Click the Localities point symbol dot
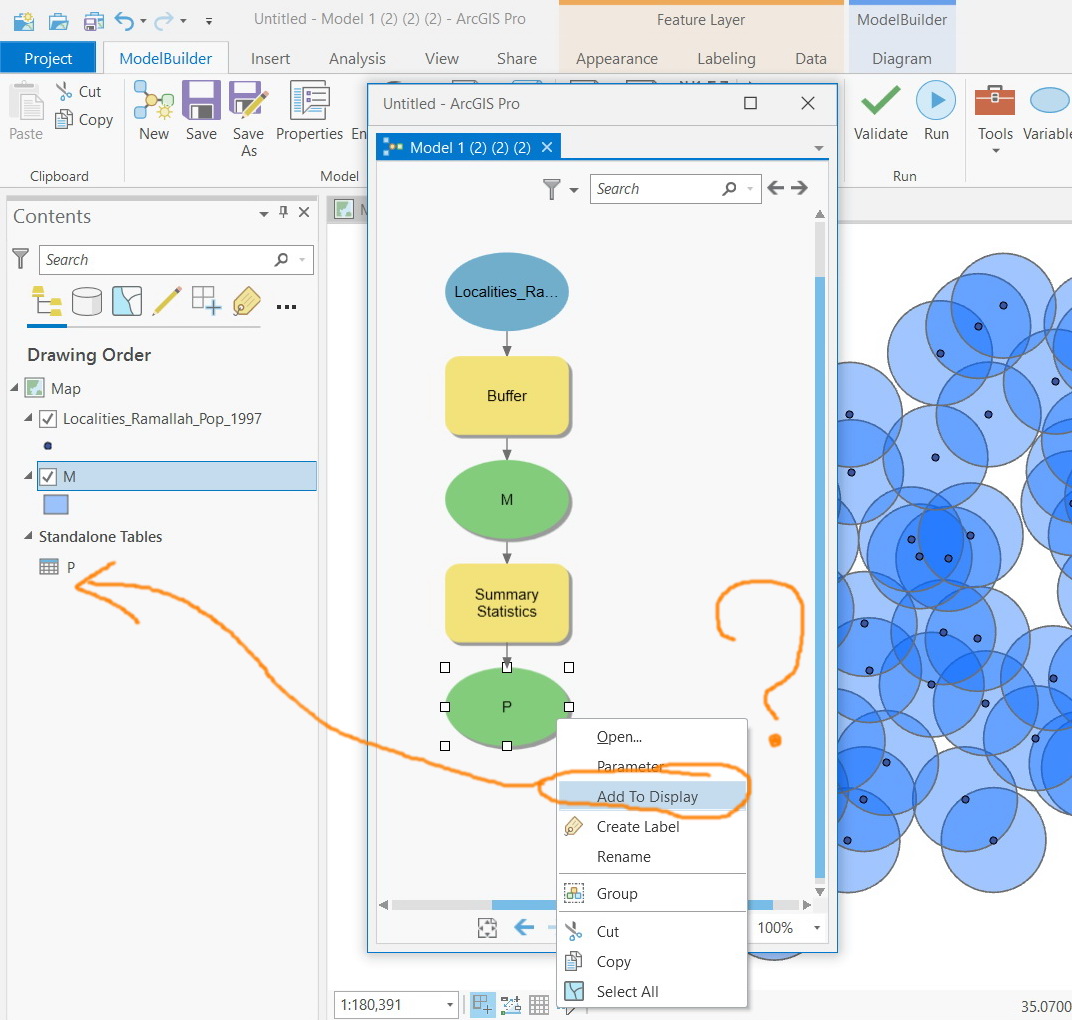Screen dimensions: 1072x1020 pyautogui.click(x=48, y=446)
